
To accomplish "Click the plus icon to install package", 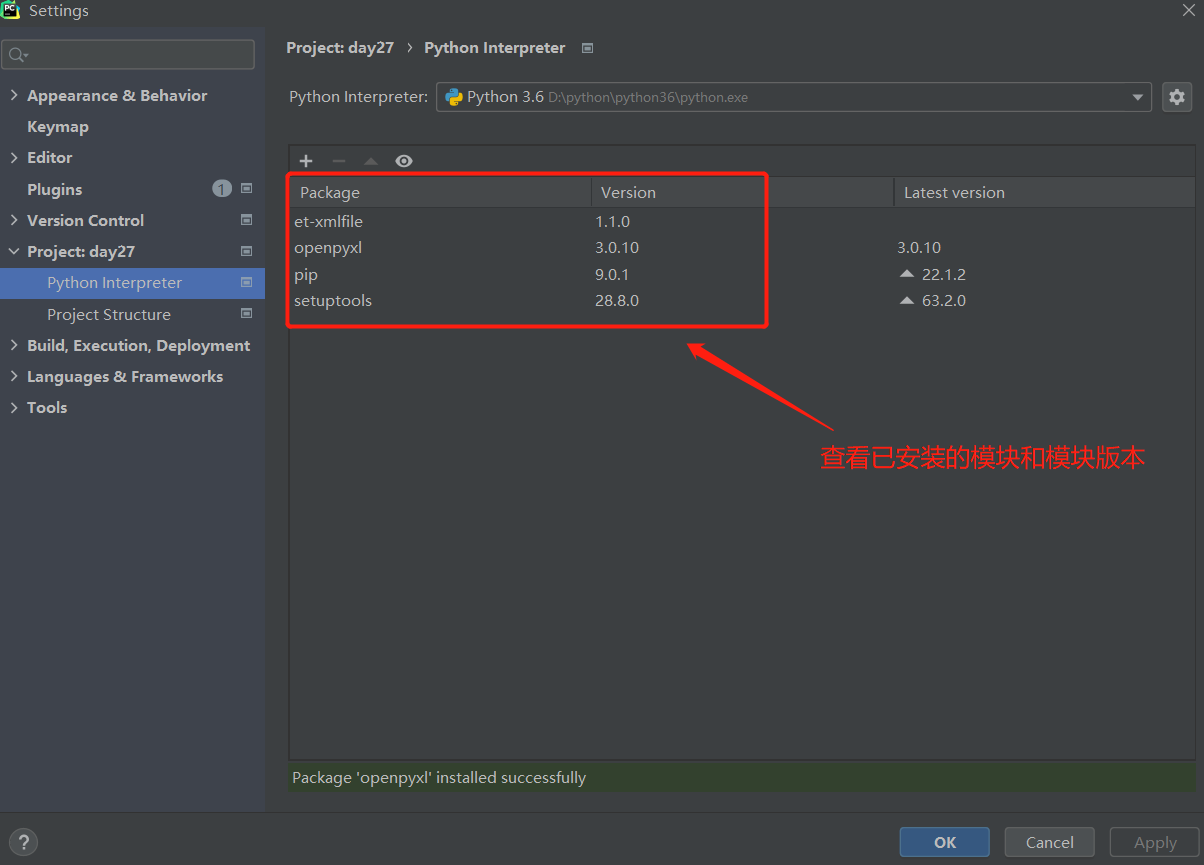I will point(306,161).
